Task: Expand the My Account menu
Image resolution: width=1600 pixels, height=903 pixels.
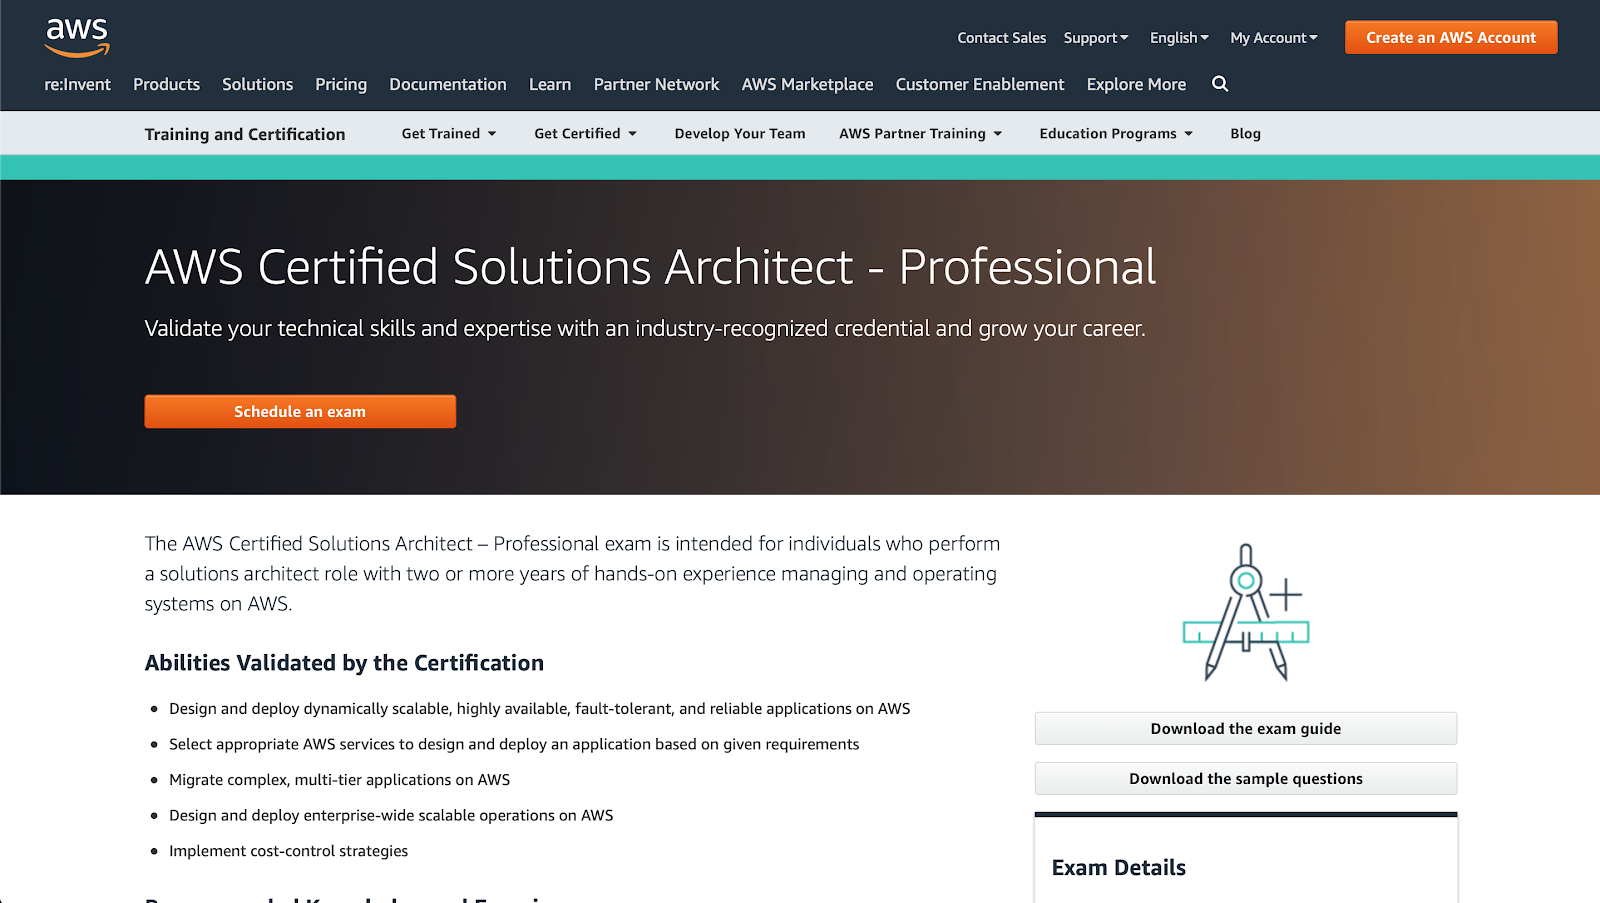Action: [x=1274, y=38]
